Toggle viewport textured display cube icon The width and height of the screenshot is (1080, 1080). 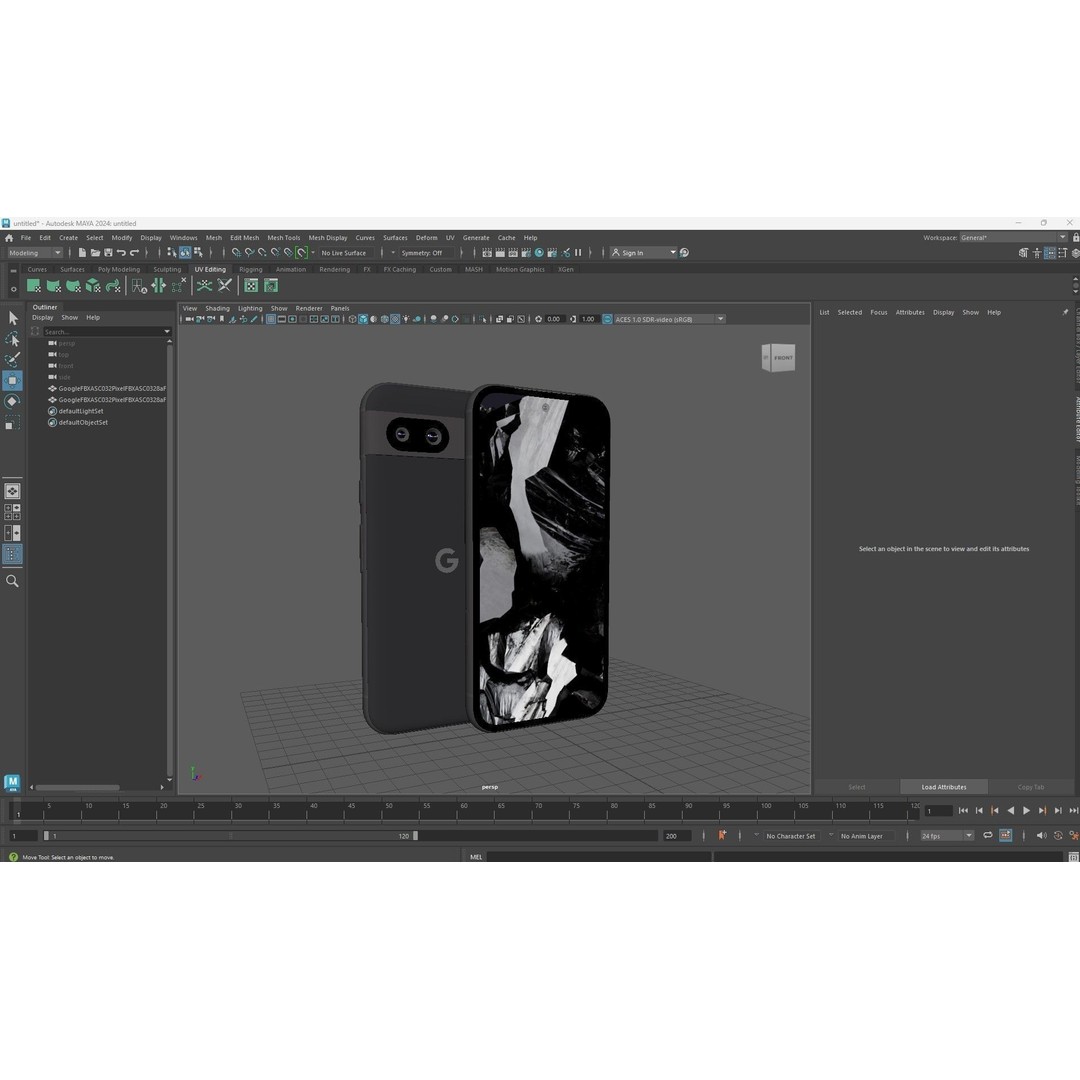[x=363, y=319]
